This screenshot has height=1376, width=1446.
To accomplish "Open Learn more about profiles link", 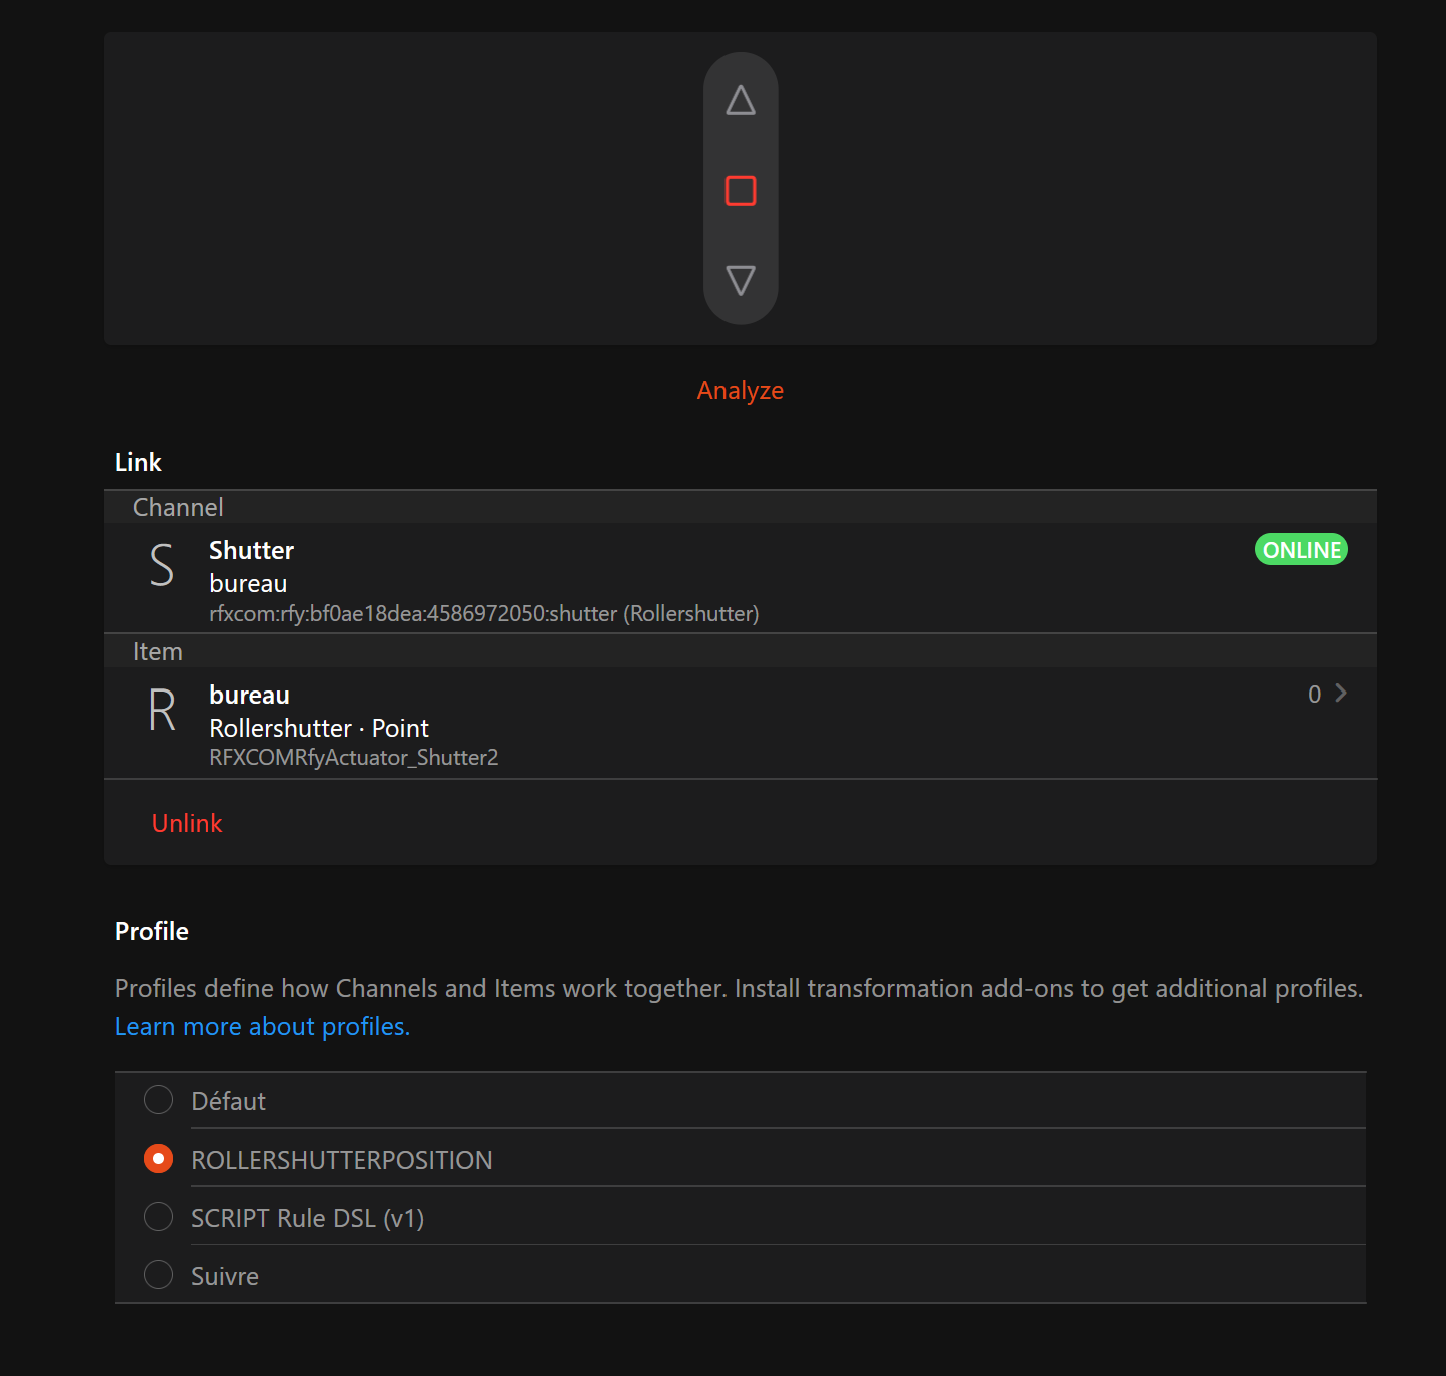I will 262,1027.
